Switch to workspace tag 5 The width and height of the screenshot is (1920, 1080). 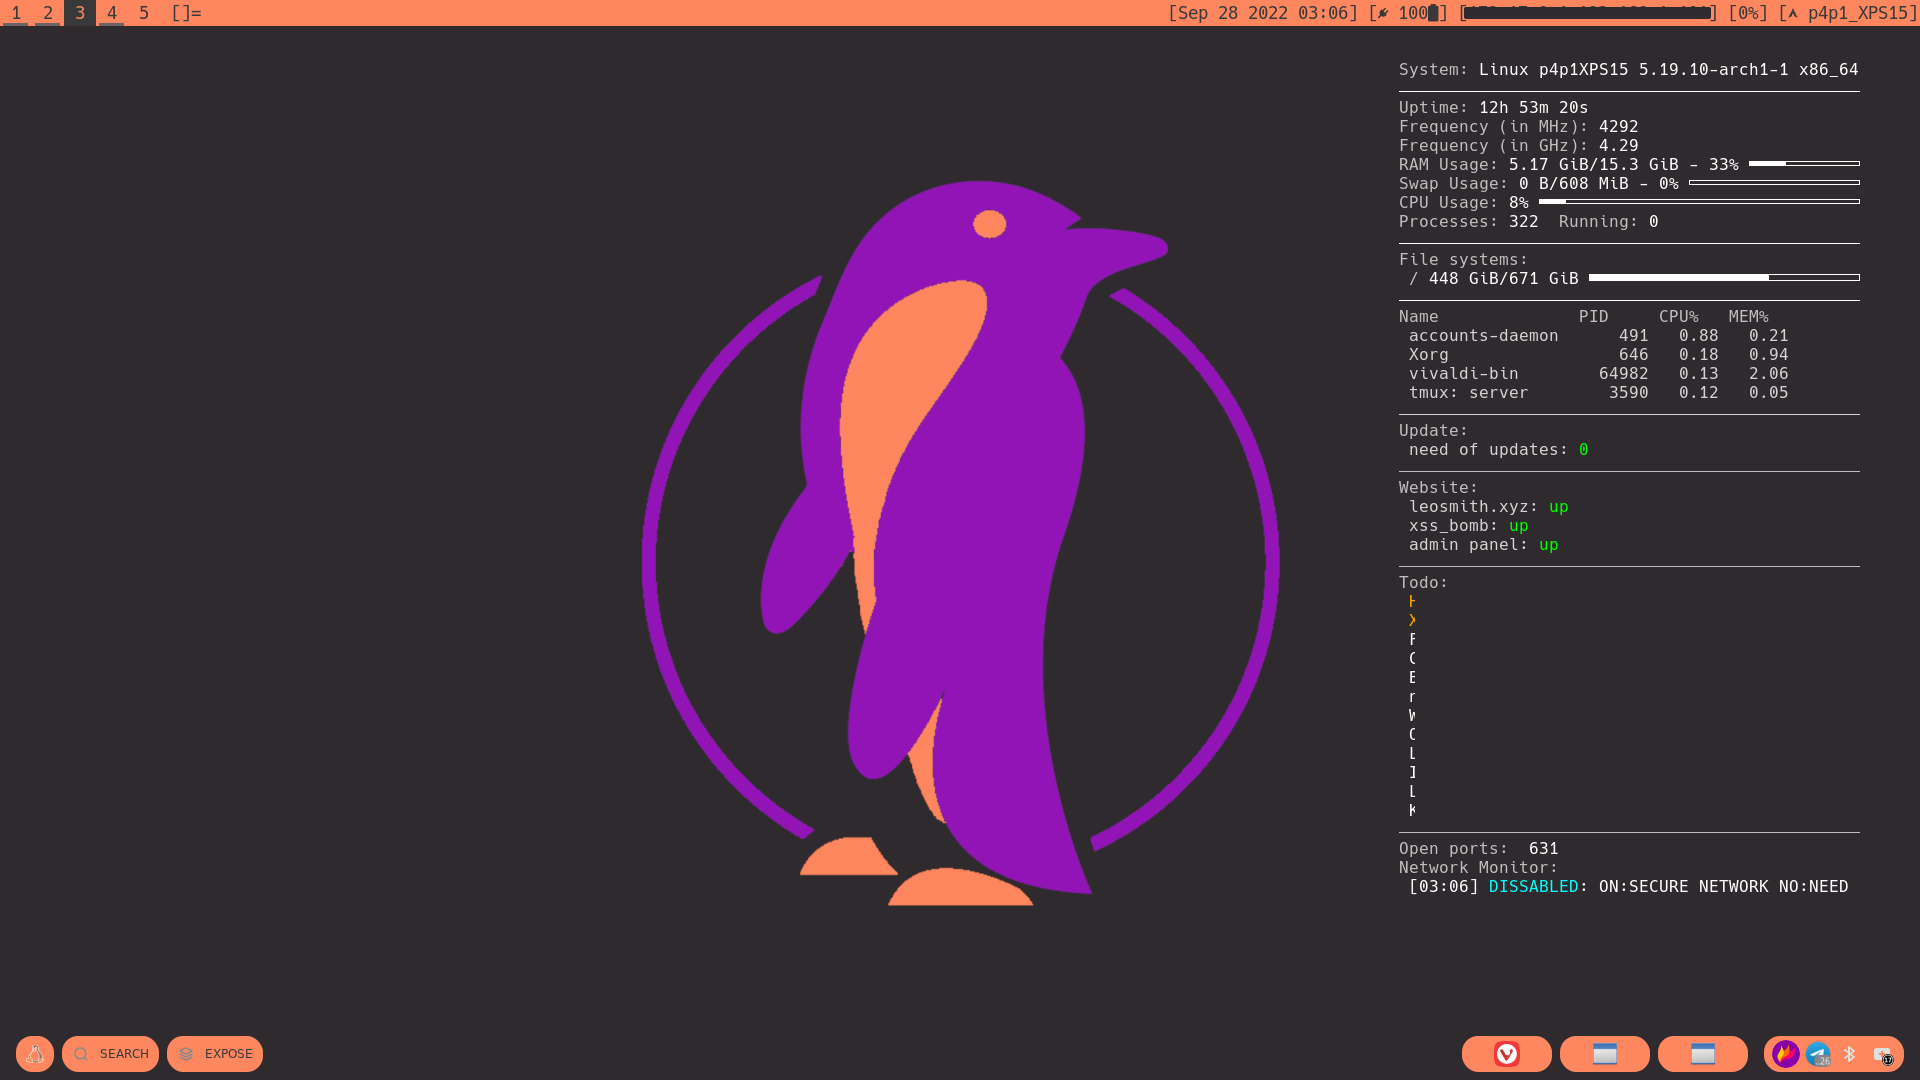(144, 13)
